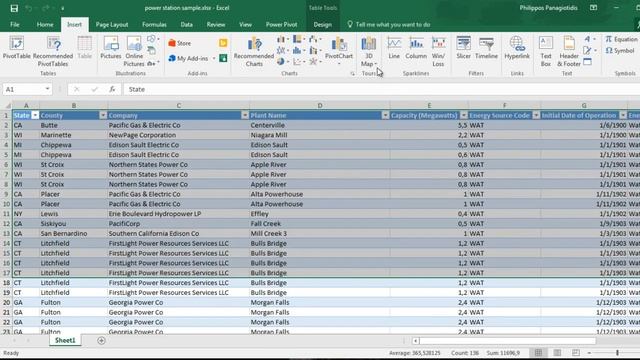Insert an Equation

tap(621, 39)
